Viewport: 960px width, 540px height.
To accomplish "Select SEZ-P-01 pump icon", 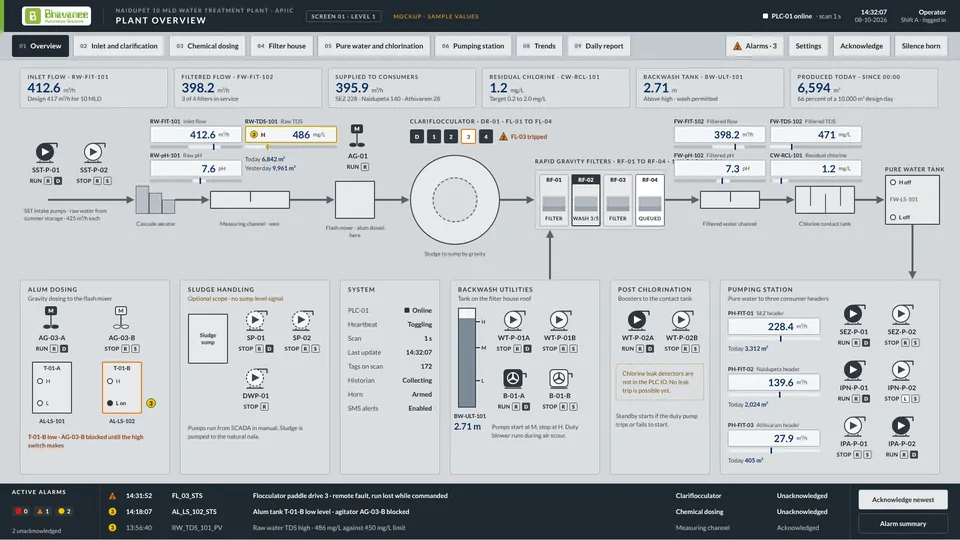I will [x=853, y=315].
